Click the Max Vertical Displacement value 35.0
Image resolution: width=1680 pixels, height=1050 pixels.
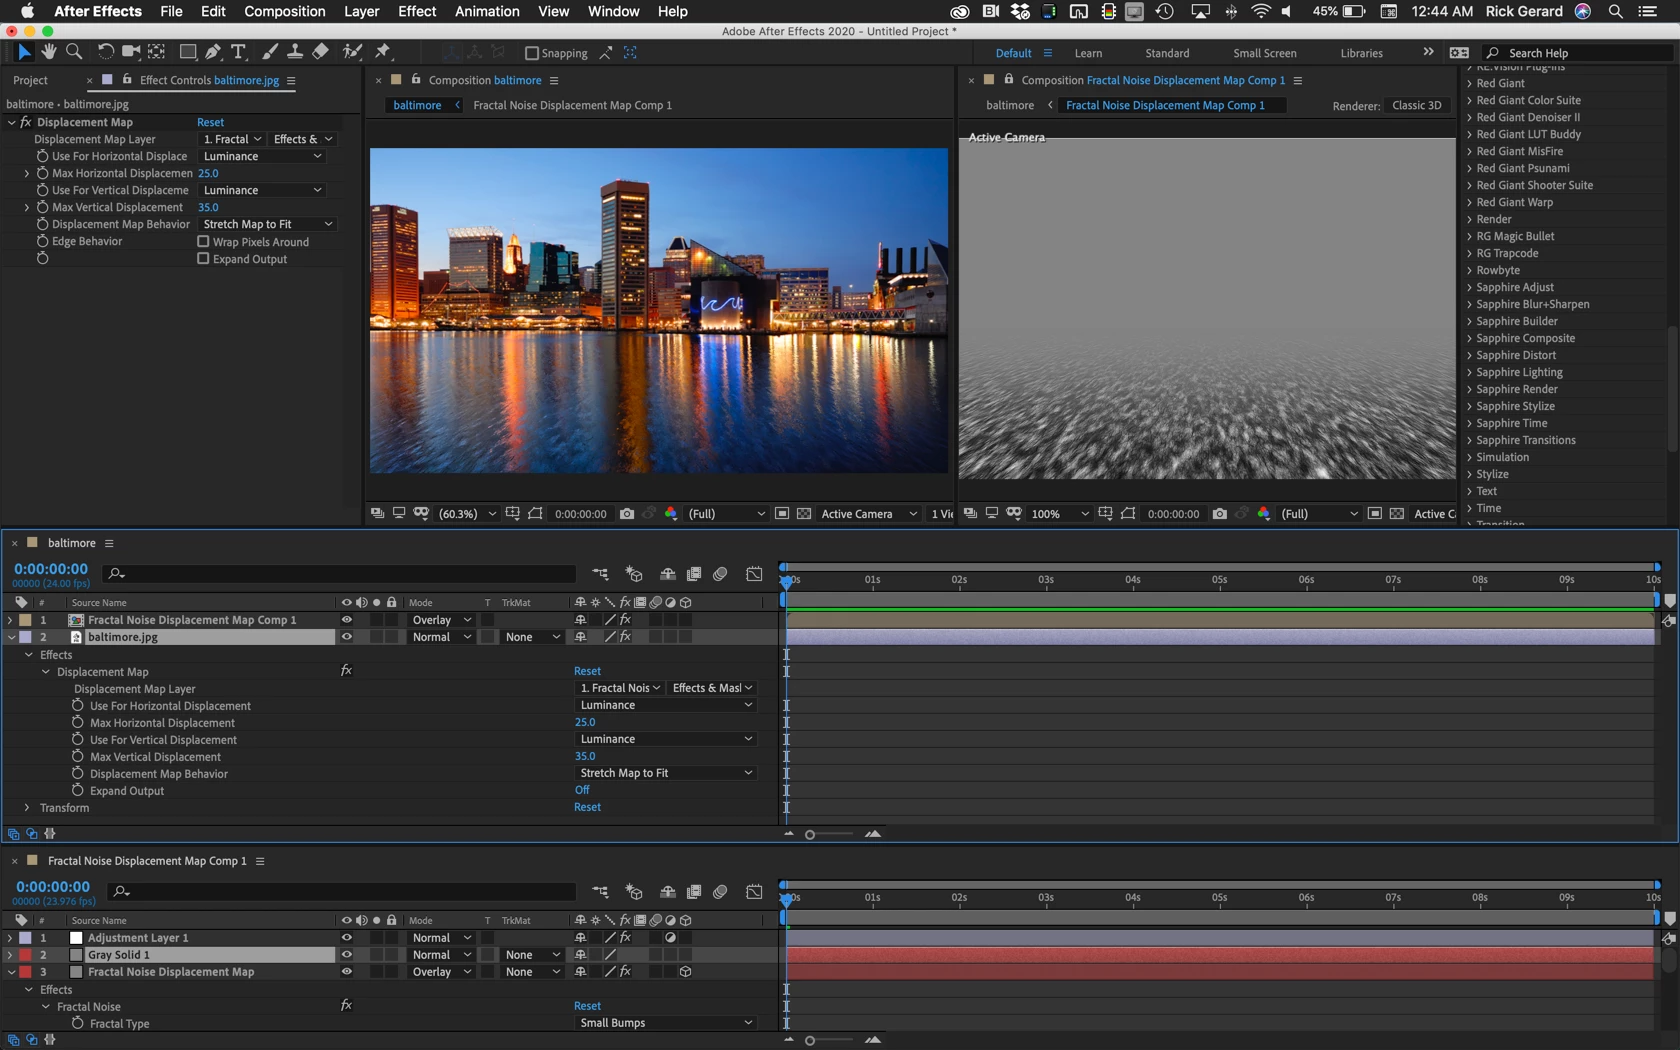pos(208,207)
